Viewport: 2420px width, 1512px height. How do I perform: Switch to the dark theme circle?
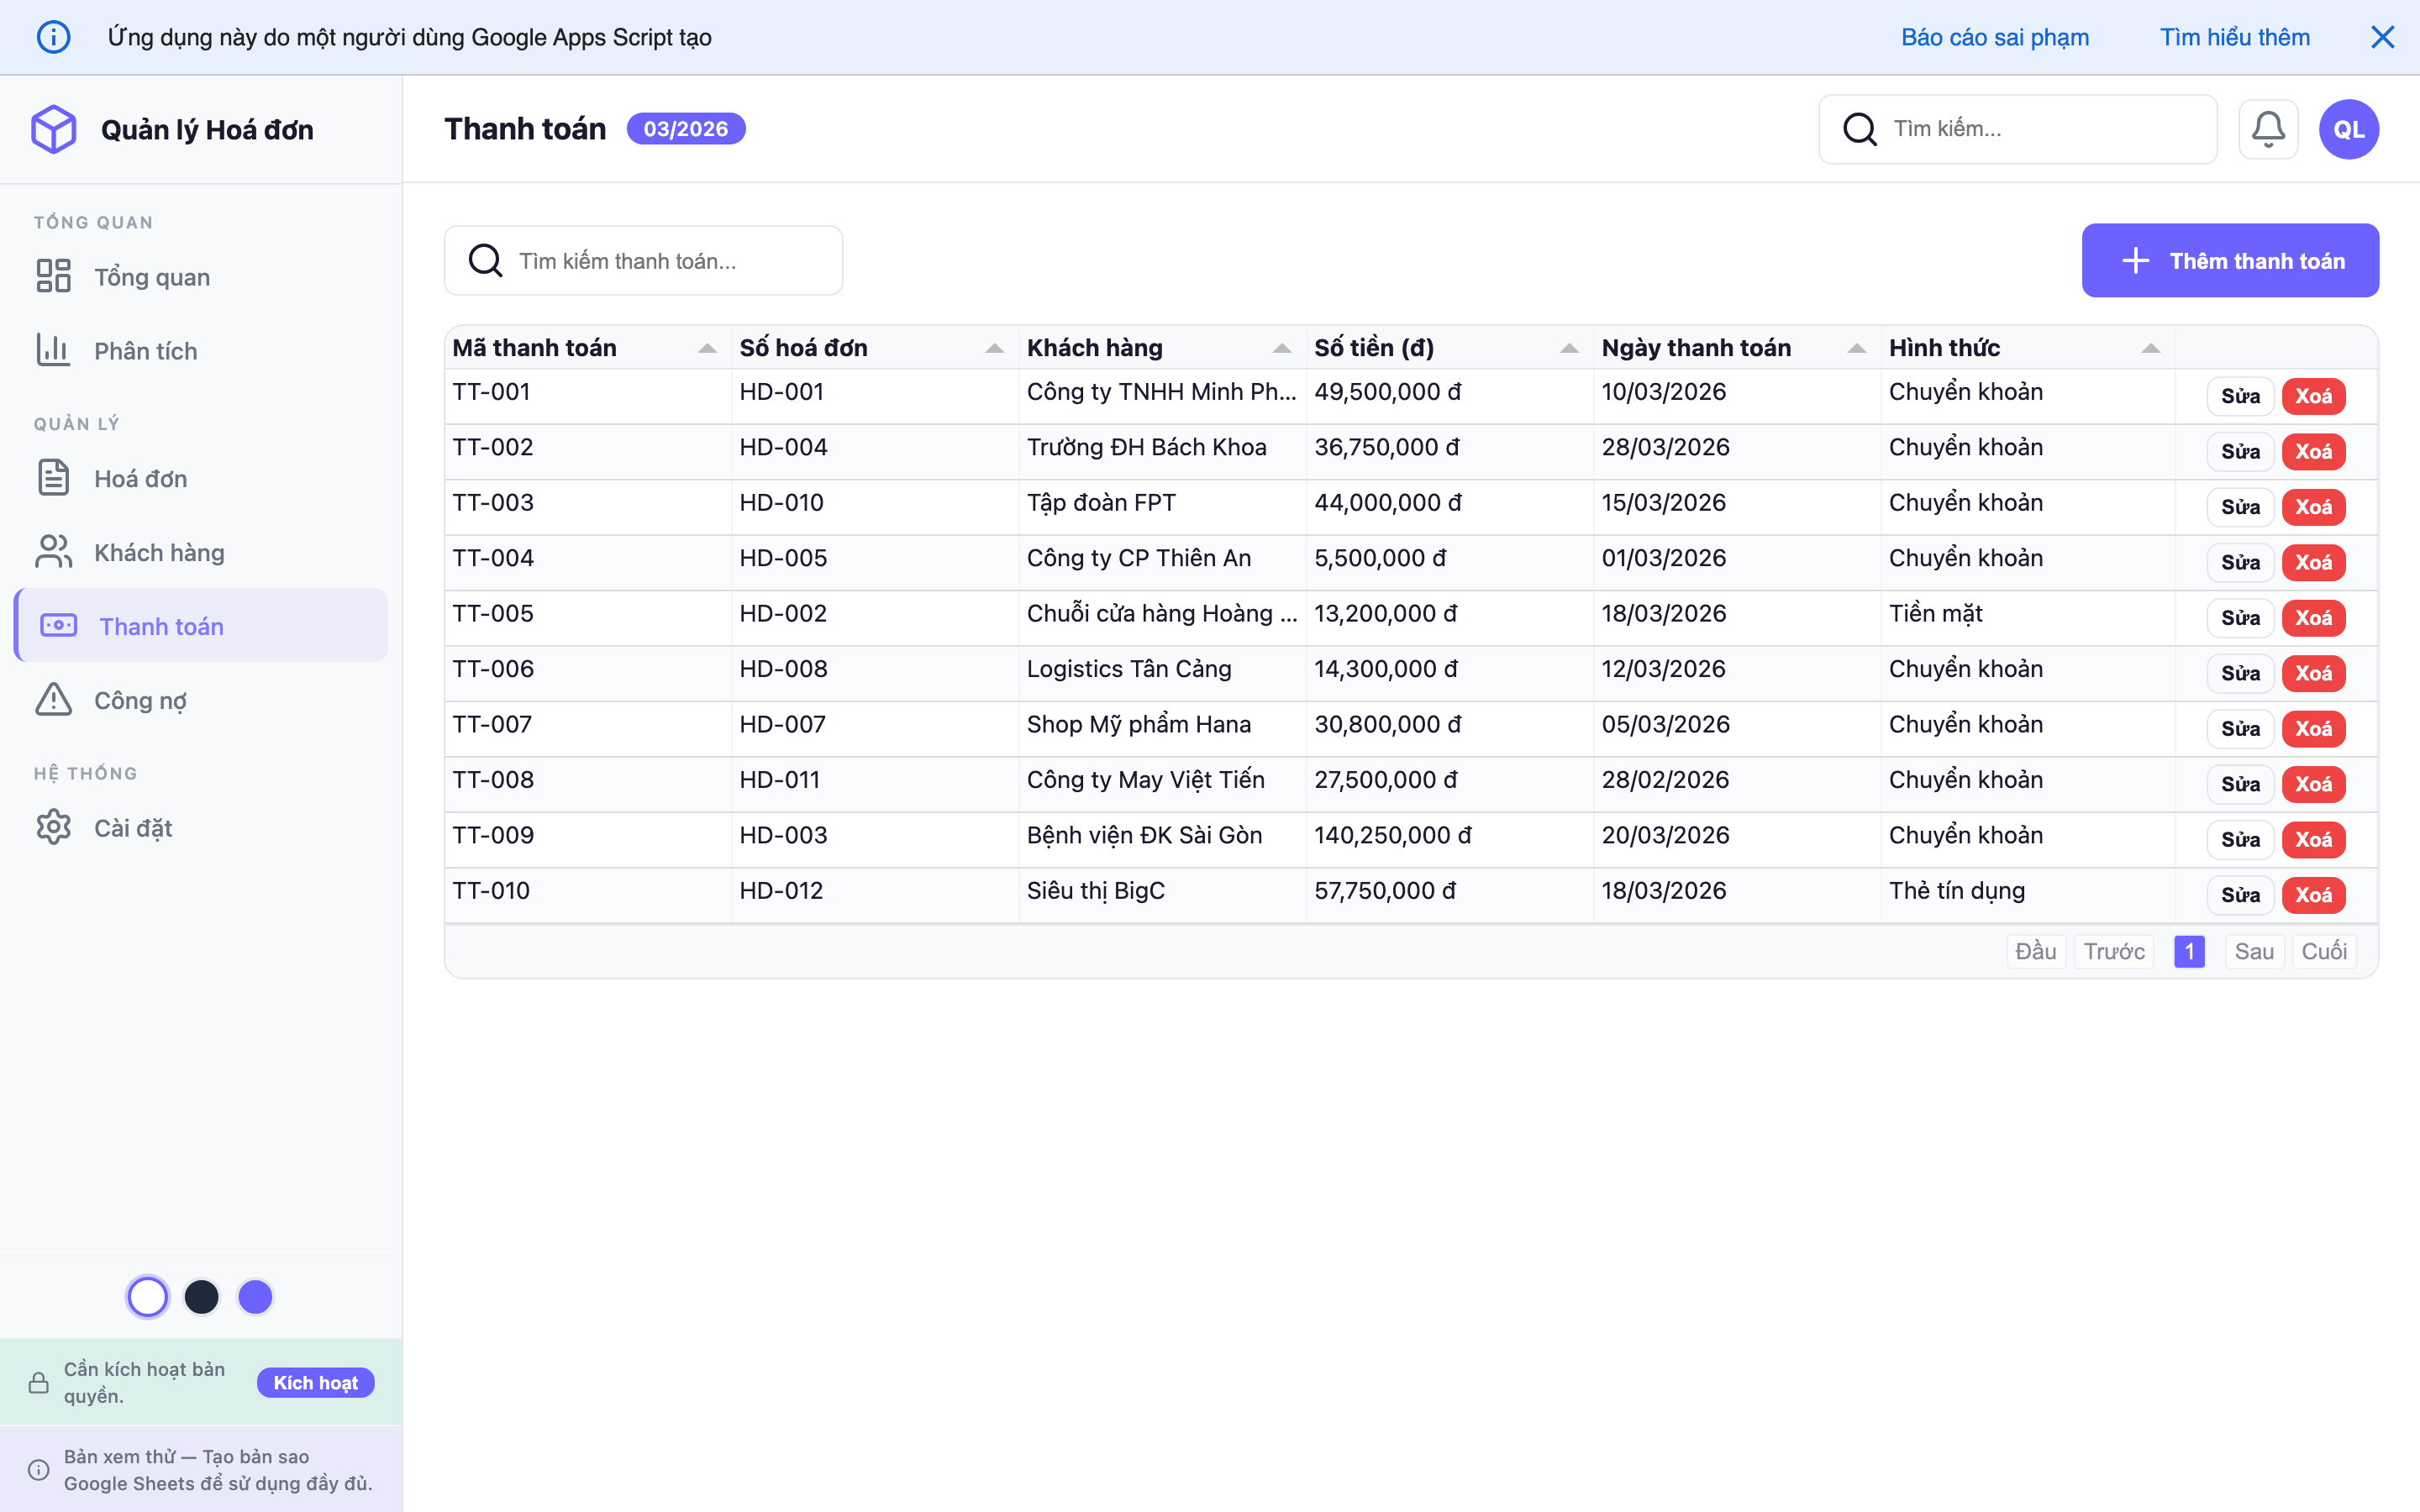point(202,1296)
